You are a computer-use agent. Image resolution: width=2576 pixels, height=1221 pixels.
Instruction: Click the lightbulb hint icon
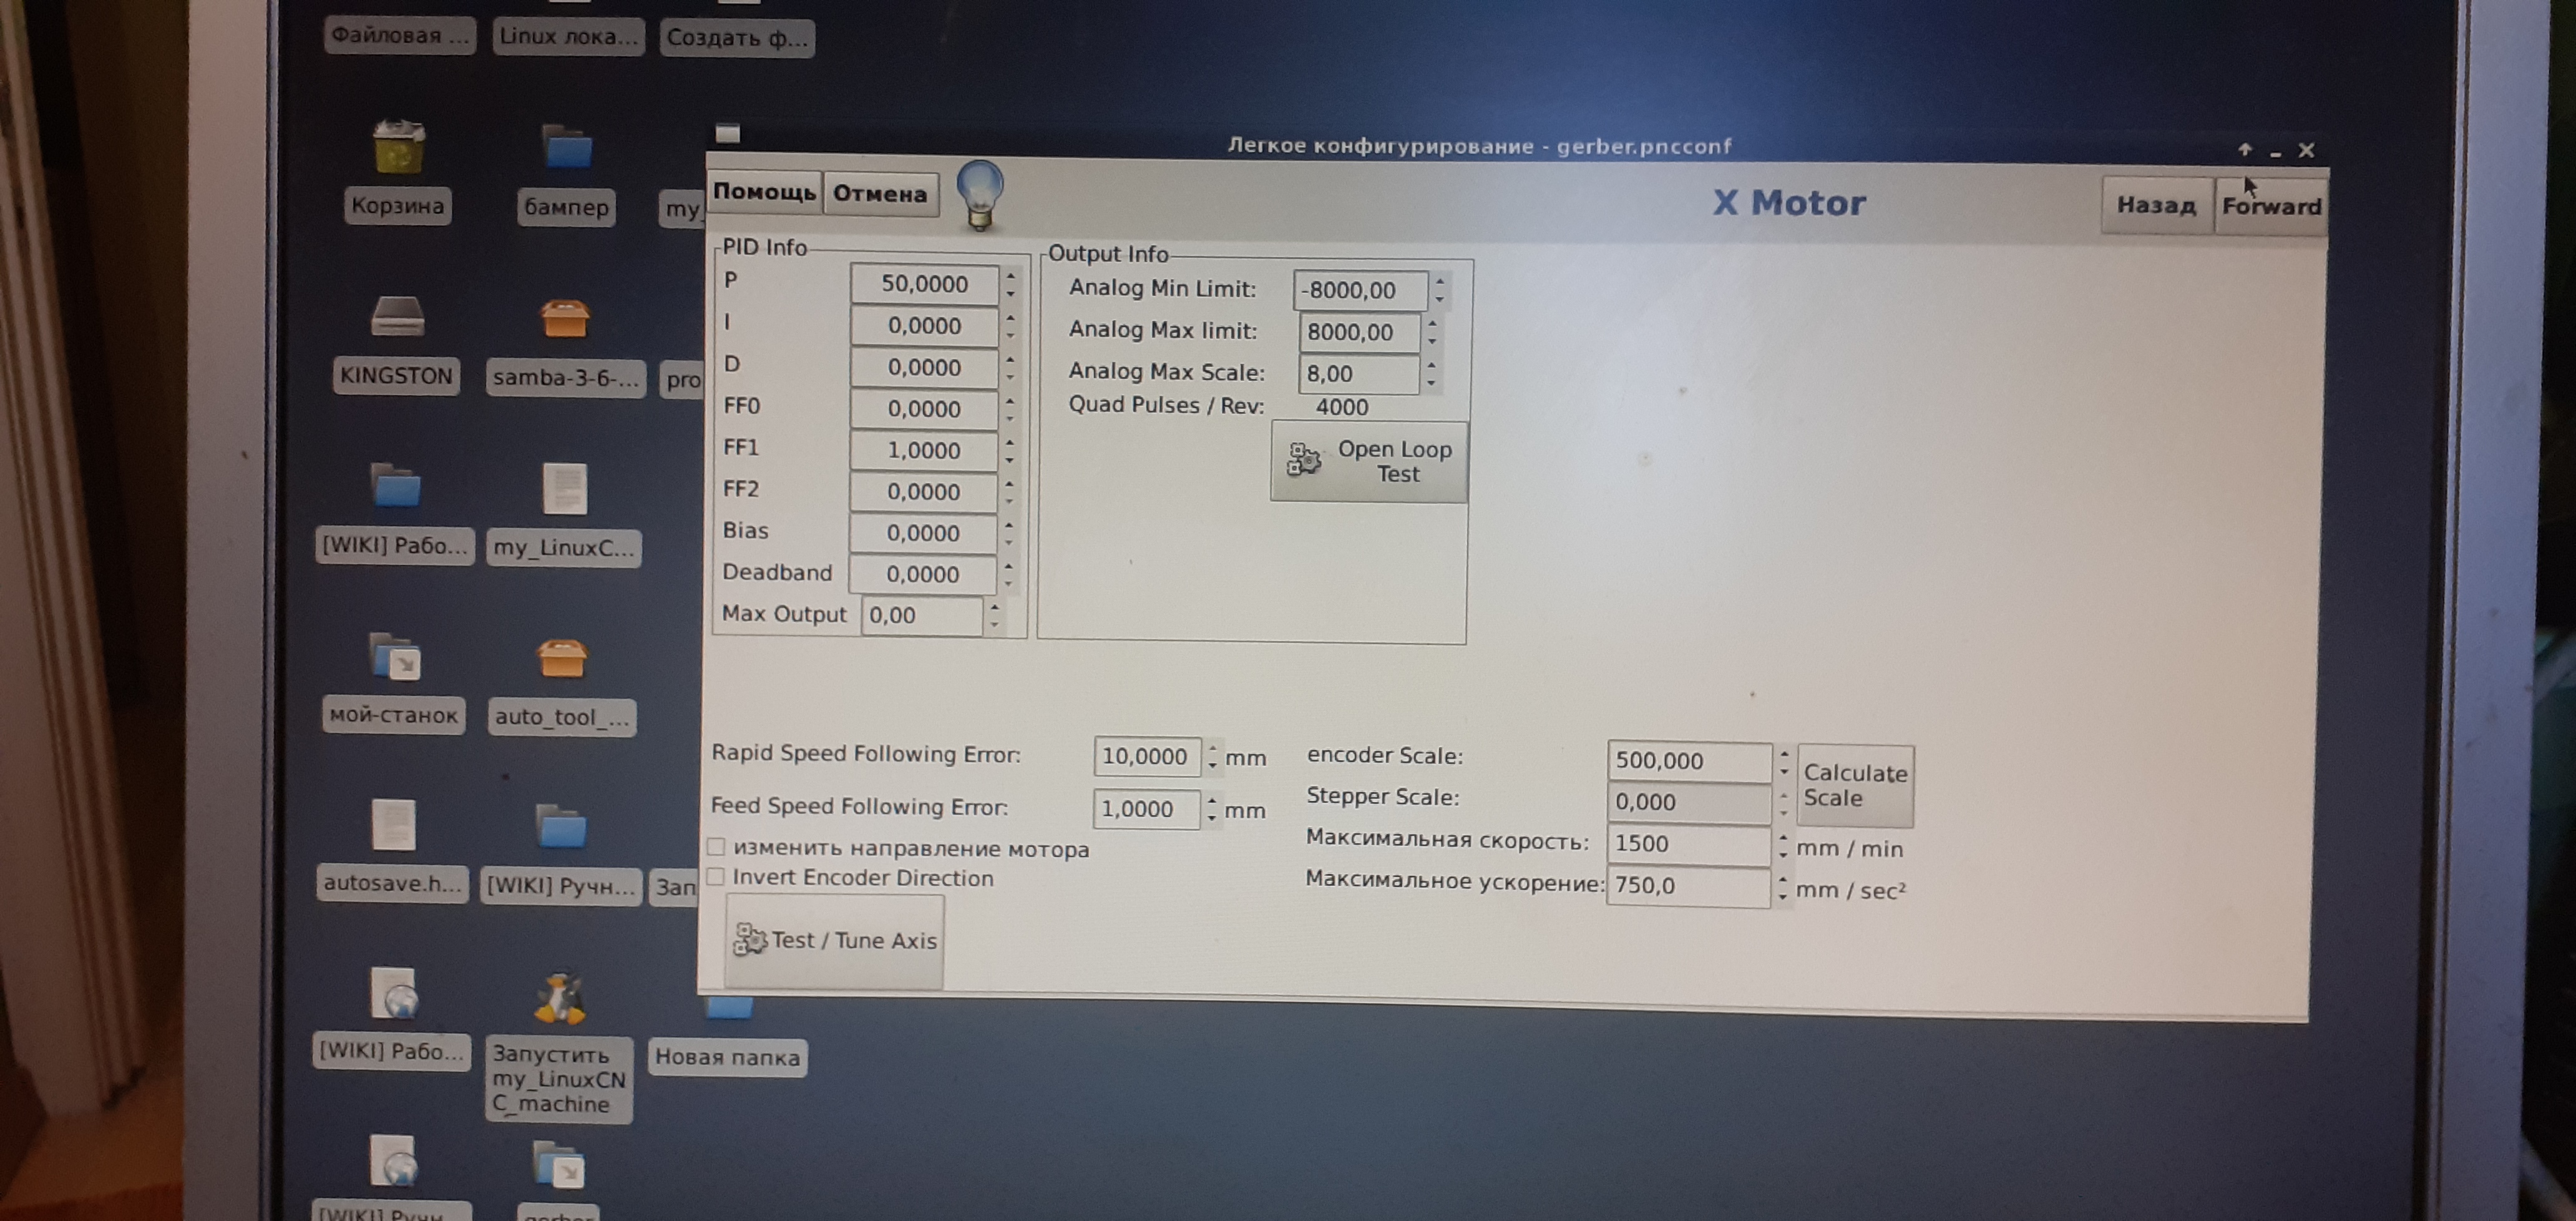pos(979,194)
